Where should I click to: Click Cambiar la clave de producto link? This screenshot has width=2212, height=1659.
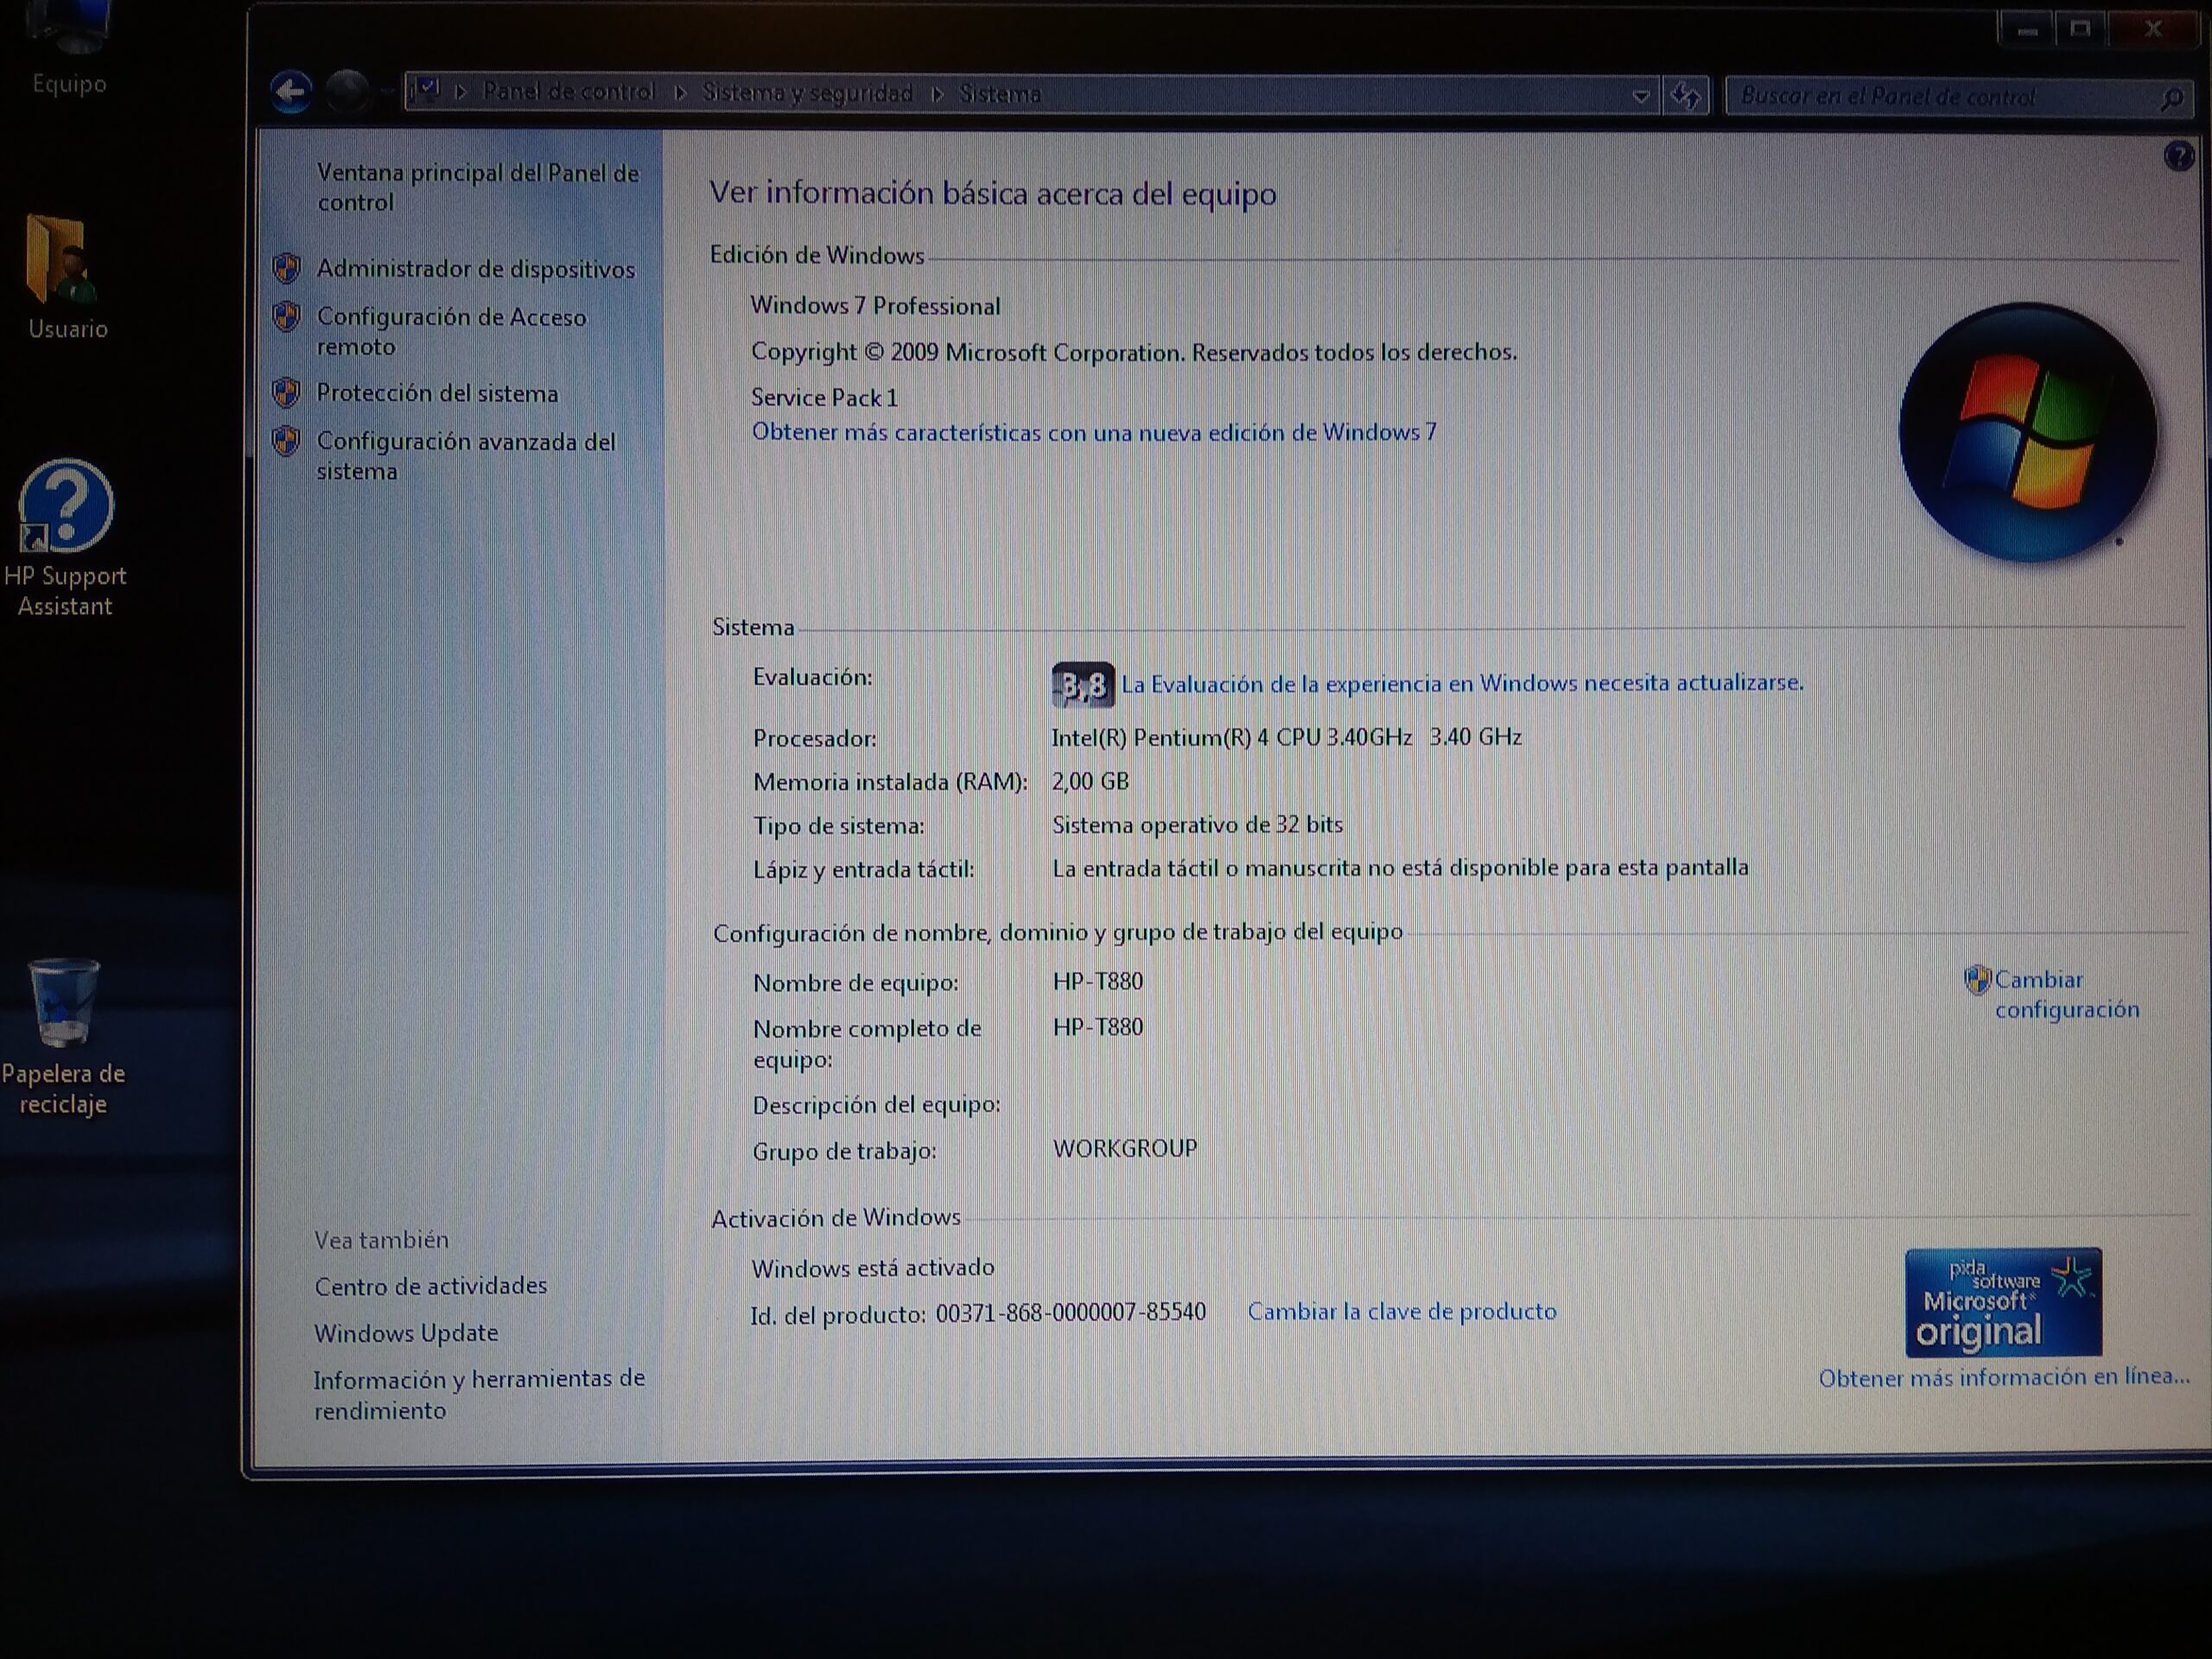1402,1311
